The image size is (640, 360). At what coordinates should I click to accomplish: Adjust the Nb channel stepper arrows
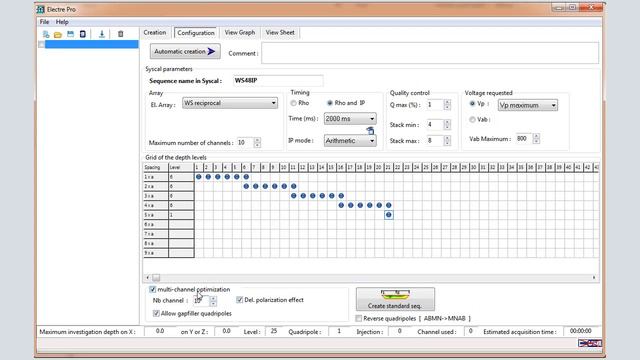[x=213, y=301]
